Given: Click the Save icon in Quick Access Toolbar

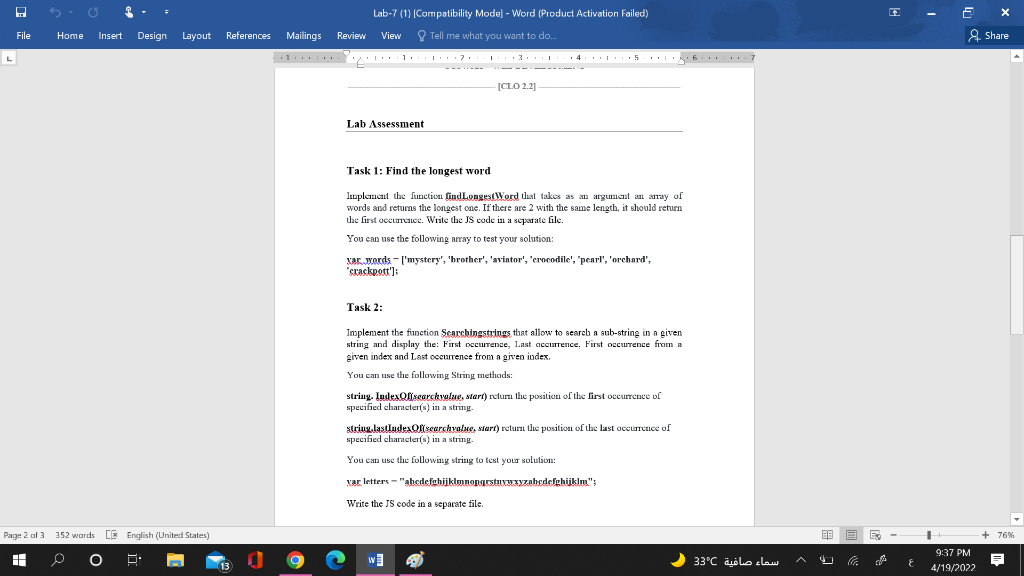Looking at the screenshot, I should coord(21,11).
